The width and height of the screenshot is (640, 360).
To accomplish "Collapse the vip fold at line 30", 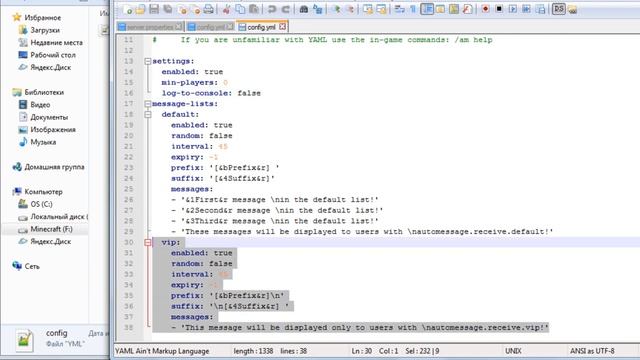I will (x=148, y=242).
